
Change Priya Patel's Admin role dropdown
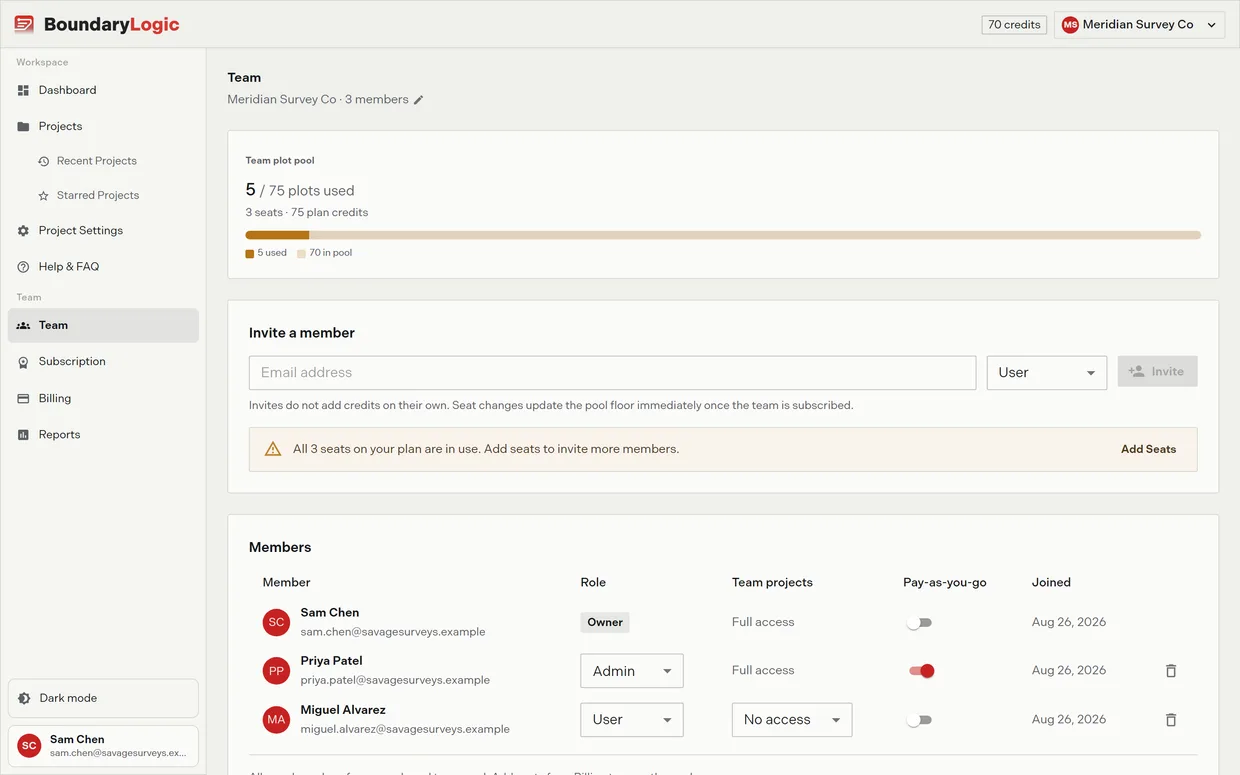tap(631, 671)
